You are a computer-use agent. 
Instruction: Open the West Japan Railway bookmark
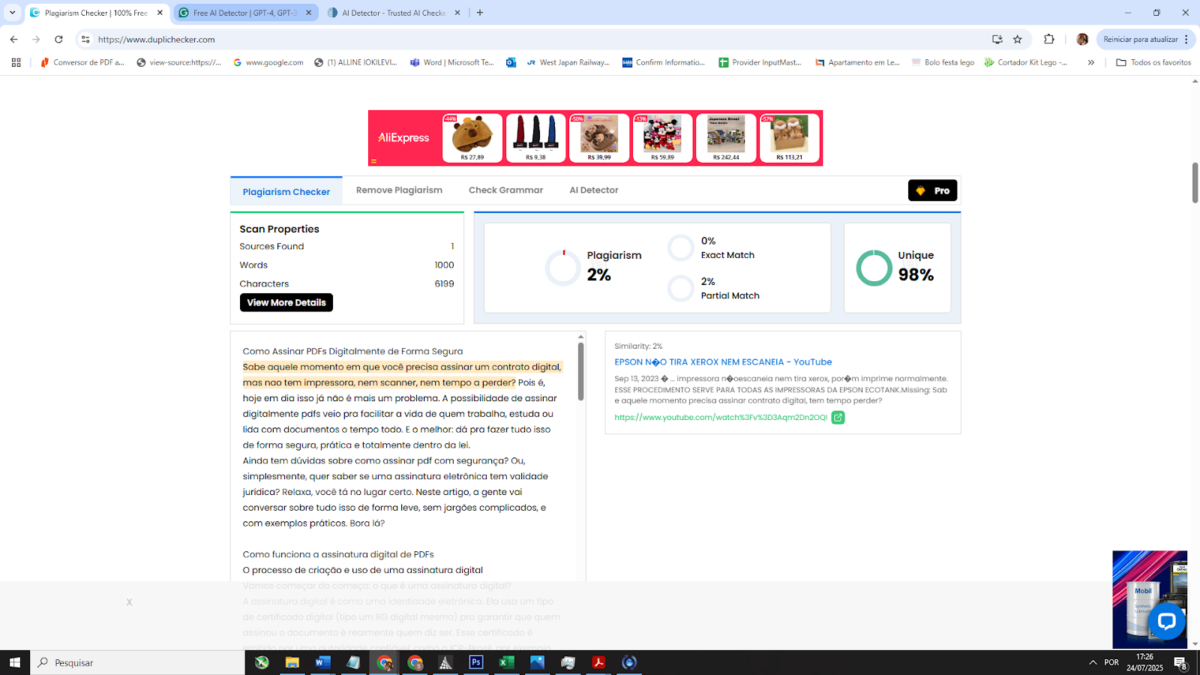567,62
